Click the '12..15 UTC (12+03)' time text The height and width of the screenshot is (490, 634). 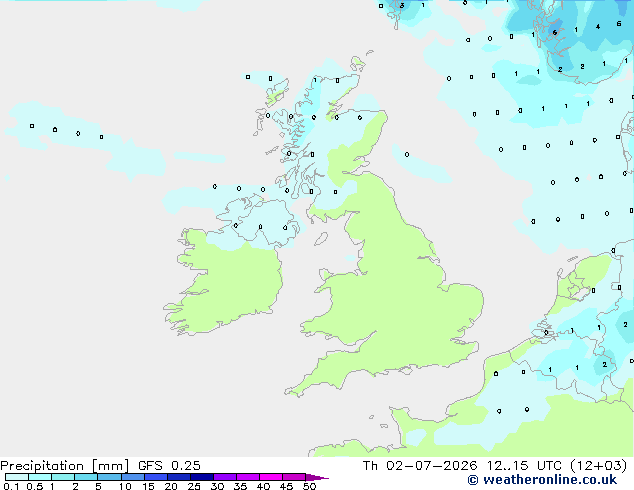557,466
